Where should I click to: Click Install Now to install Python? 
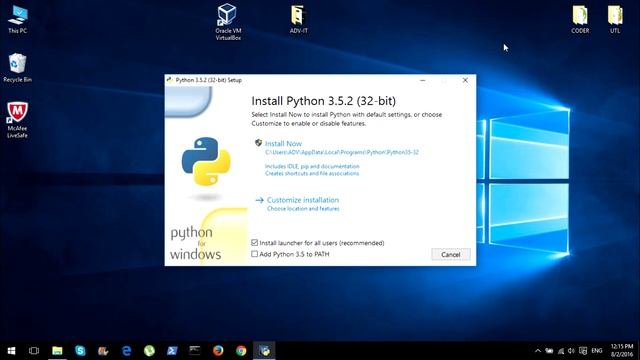(x=283, y=144)
